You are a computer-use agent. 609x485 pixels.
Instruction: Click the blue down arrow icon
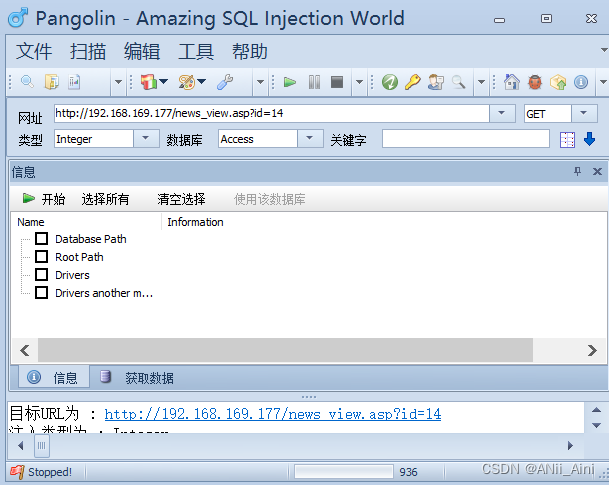pos(590,139)
